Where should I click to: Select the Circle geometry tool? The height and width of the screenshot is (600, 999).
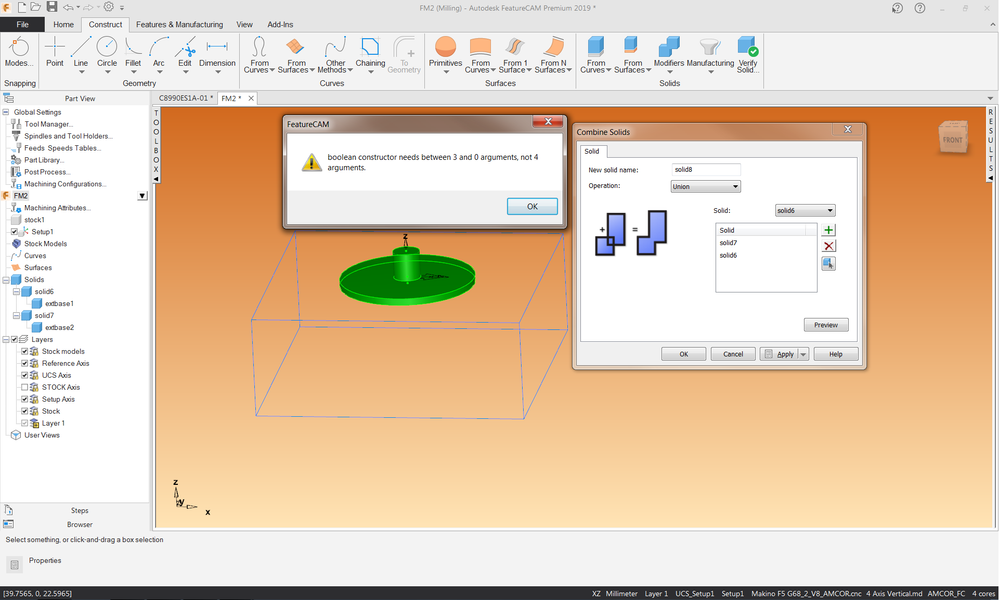[107, 52]
